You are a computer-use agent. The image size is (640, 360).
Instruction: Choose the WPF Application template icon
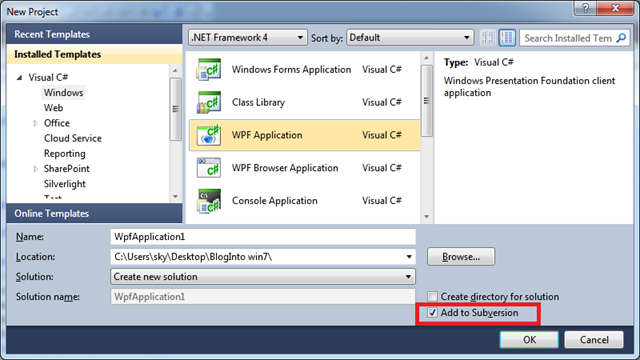pos(209,135)
